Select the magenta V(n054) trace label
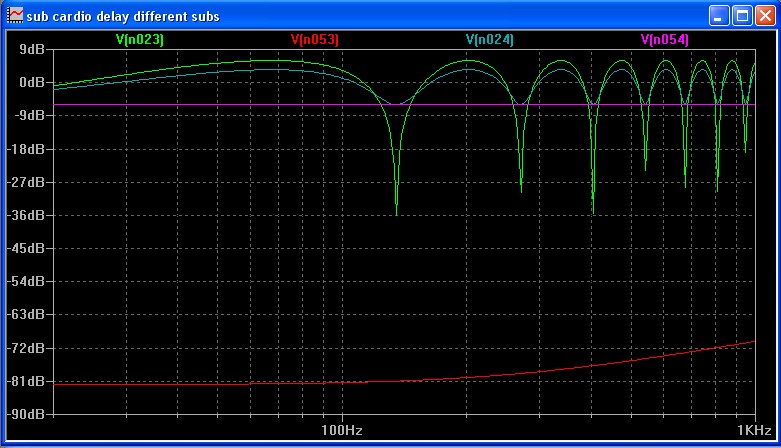781x448 pixels. (665, 39)
